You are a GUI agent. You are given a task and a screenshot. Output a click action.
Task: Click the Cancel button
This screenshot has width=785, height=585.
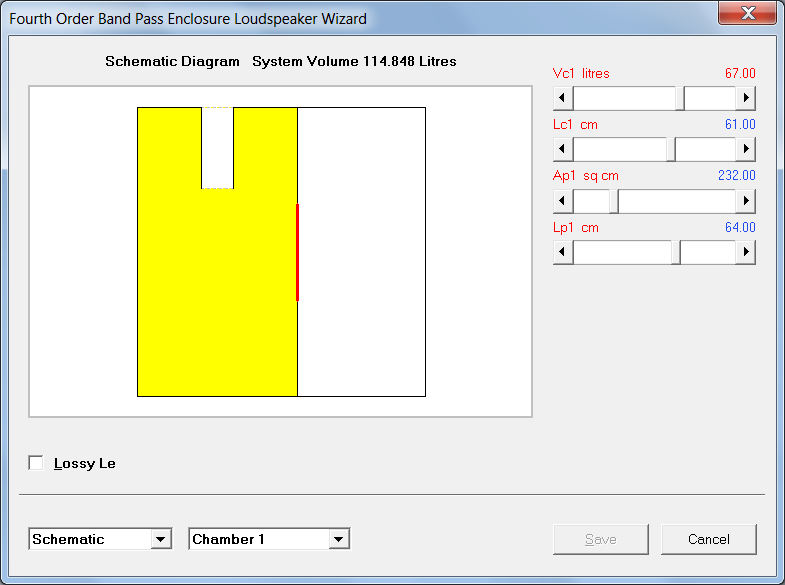click(708, 539)
